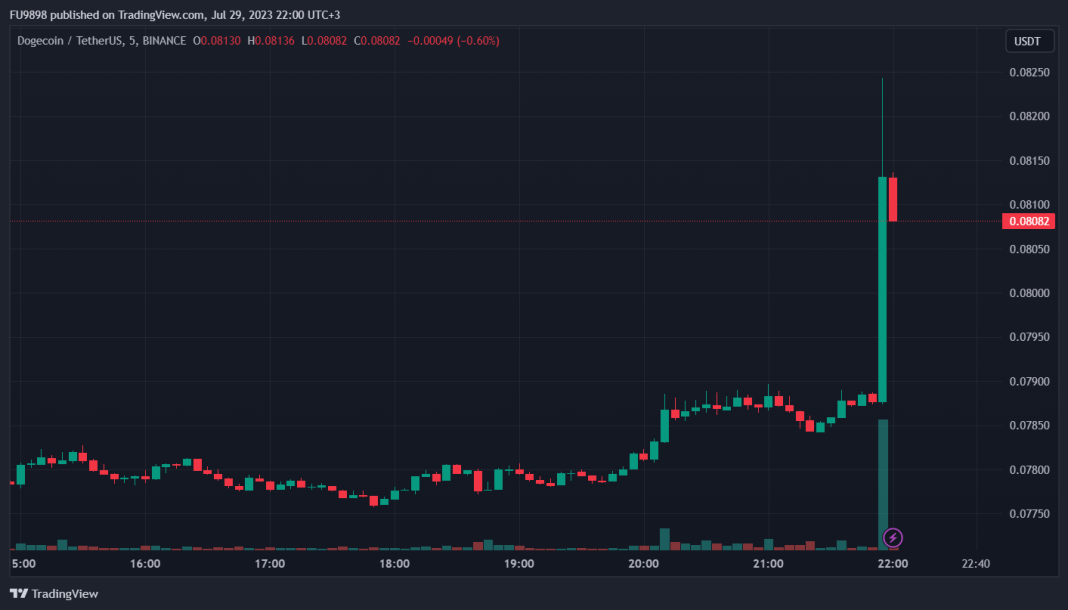Viewport: 1068px width, 610px height.
Task: Click the 22:40 time axis label
Action: (975, 564)
